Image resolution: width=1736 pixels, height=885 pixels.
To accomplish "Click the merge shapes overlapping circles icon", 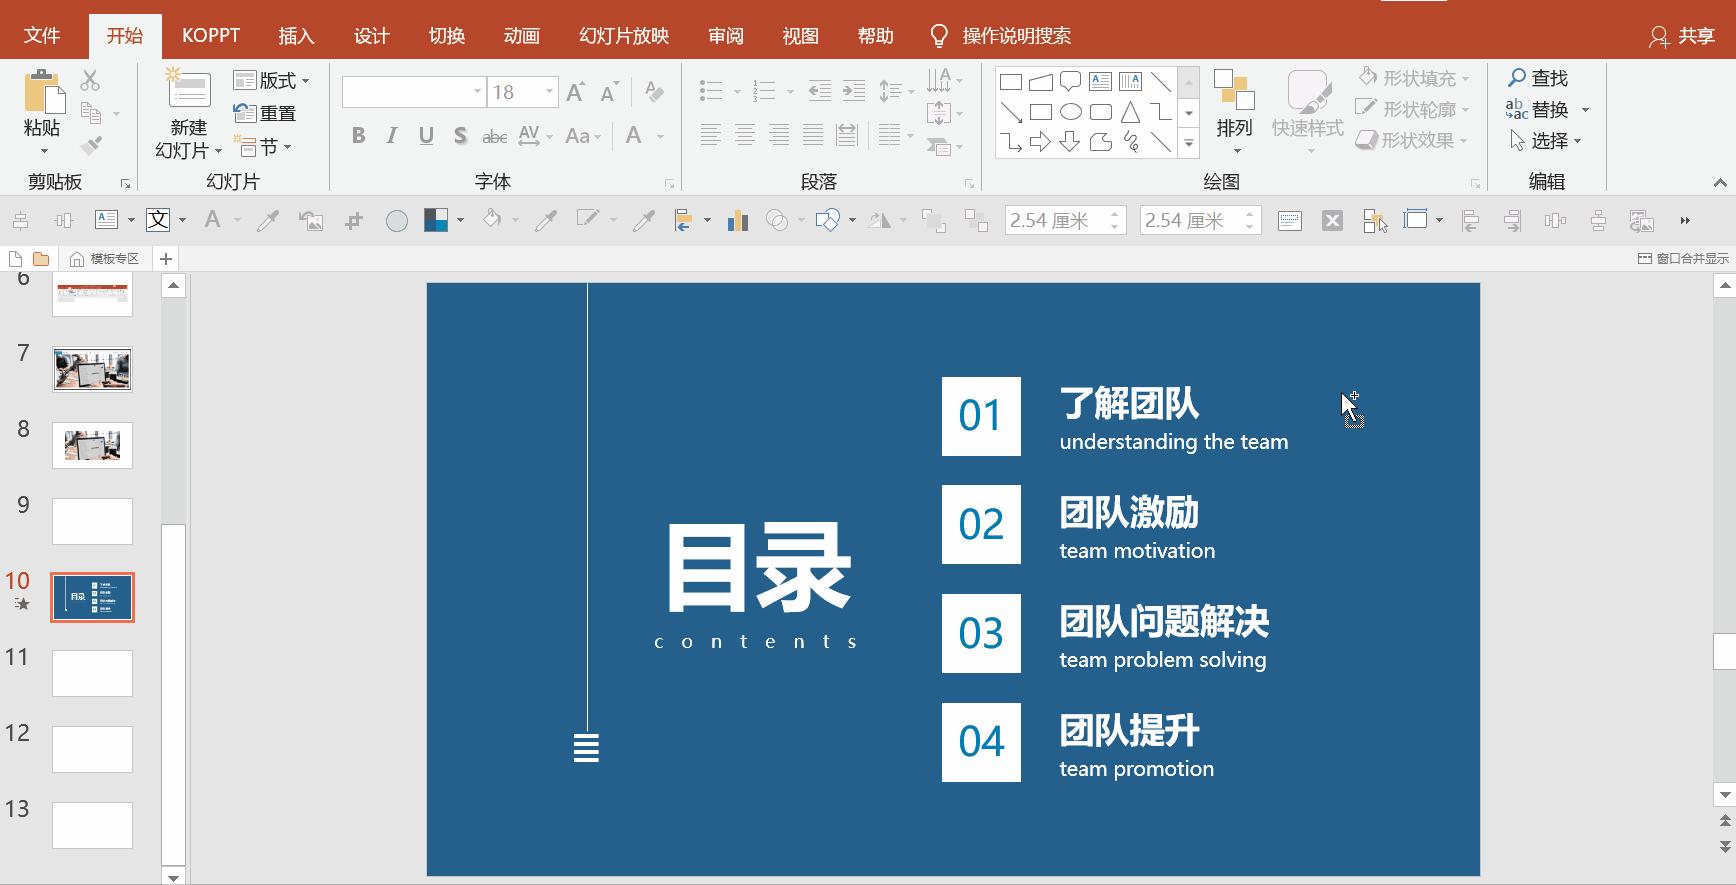I will [777, 220].
